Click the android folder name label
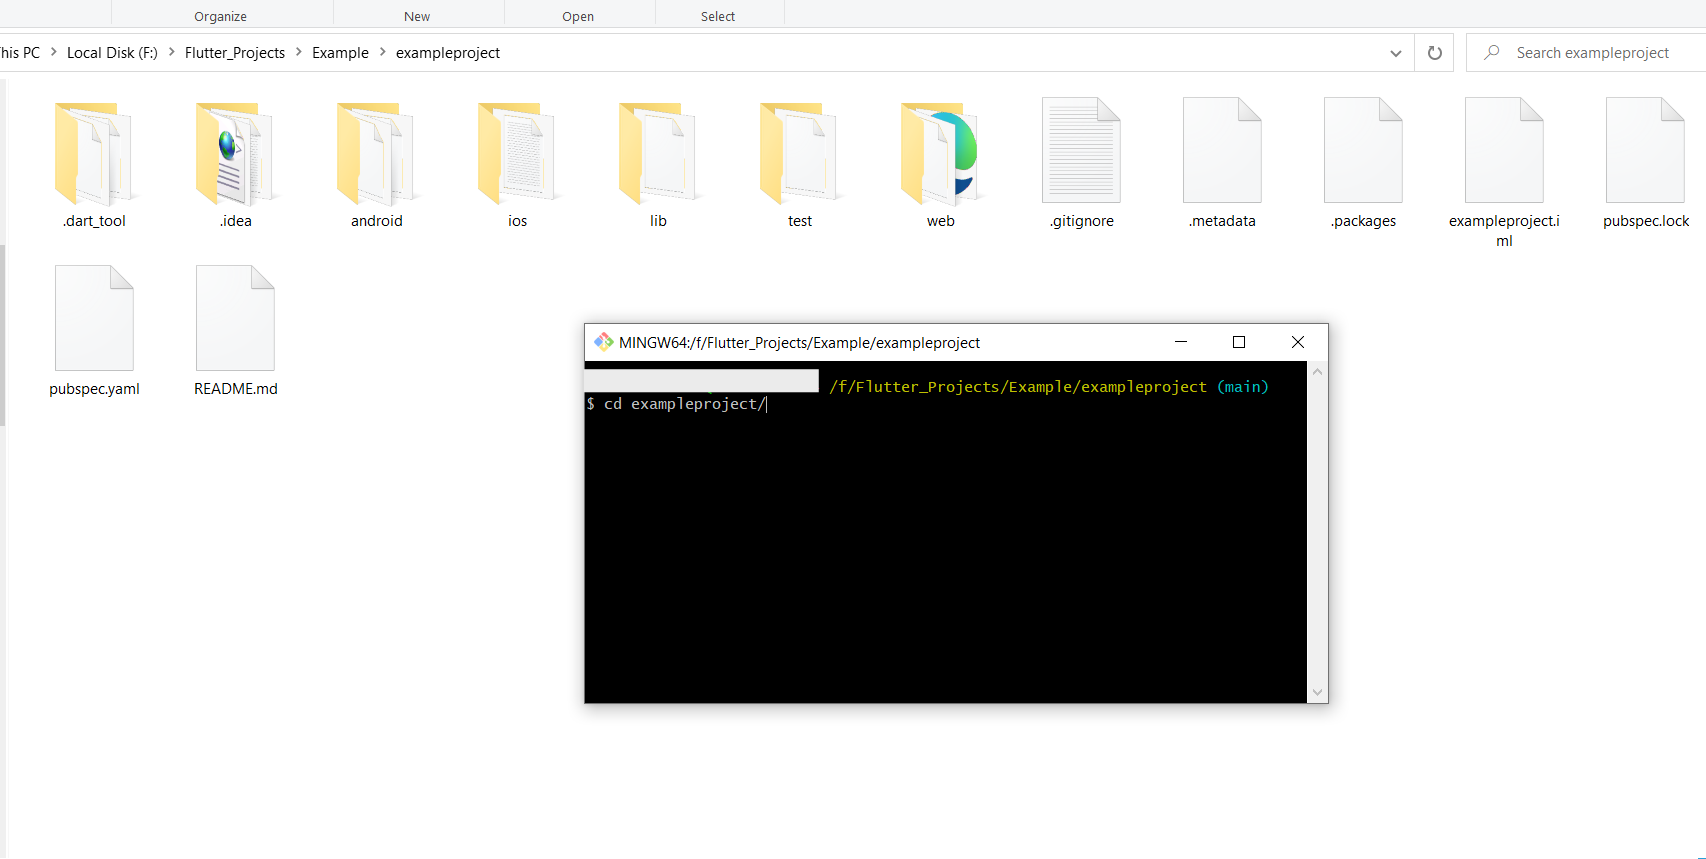Image resolution: width=1706 pixels, height=859 pixels. click(x=376, y=221)
